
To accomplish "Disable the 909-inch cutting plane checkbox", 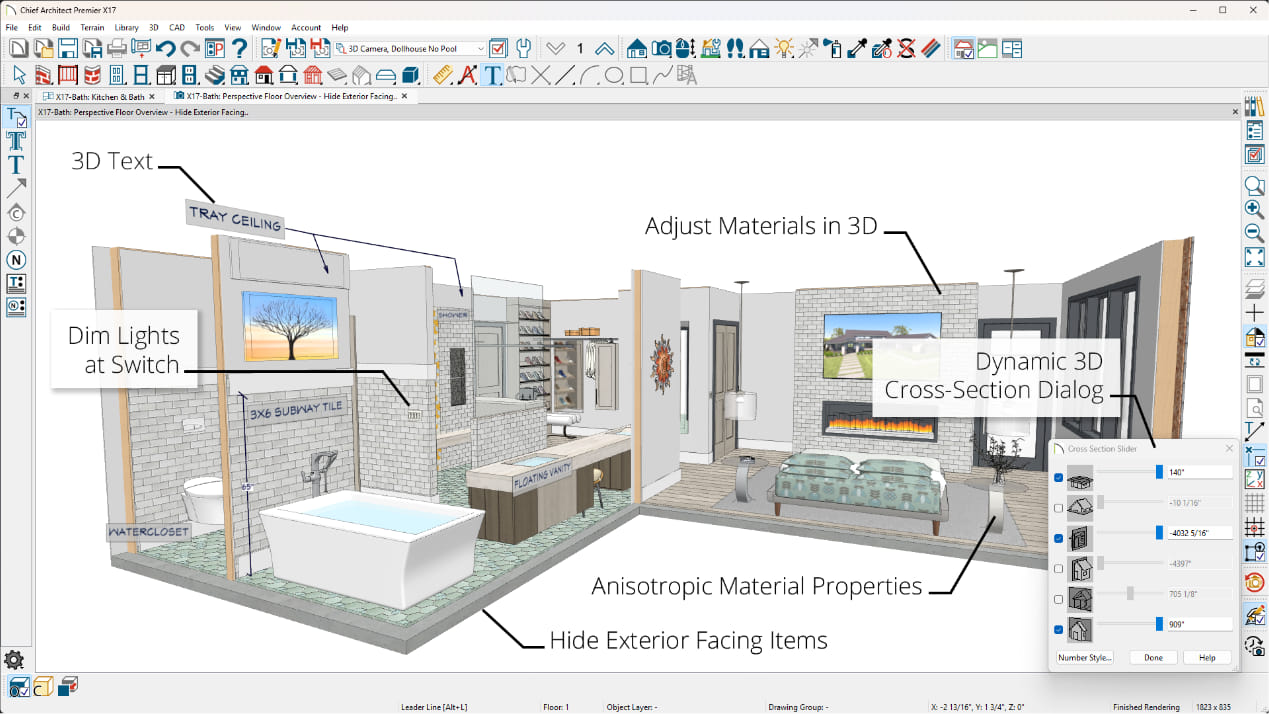I will point(1058,629).
